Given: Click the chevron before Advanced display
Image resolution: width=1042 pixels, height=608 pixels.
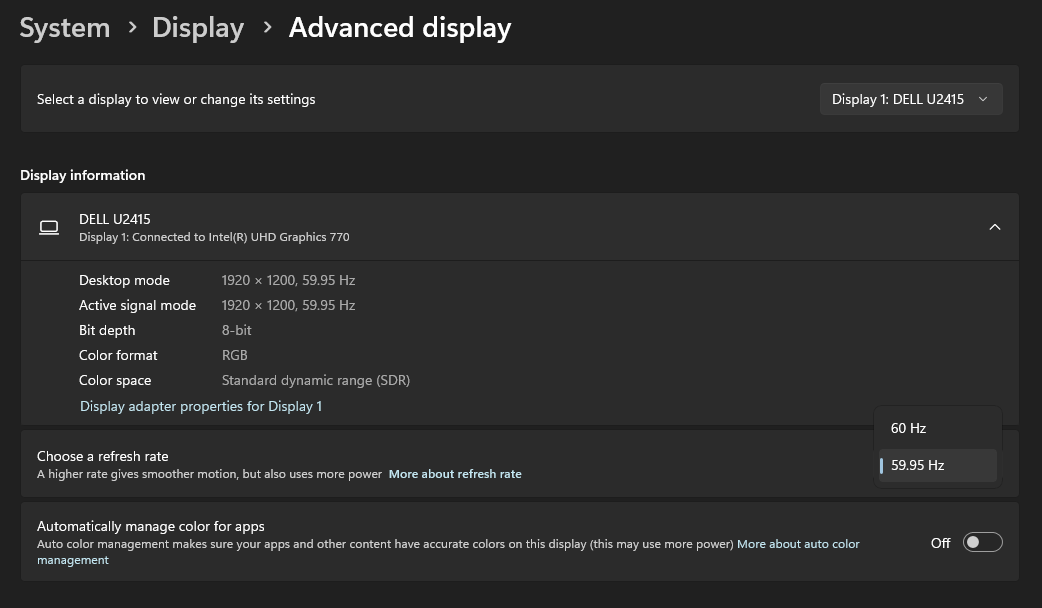Looking at the screenshot, I should tap(267, 28).
